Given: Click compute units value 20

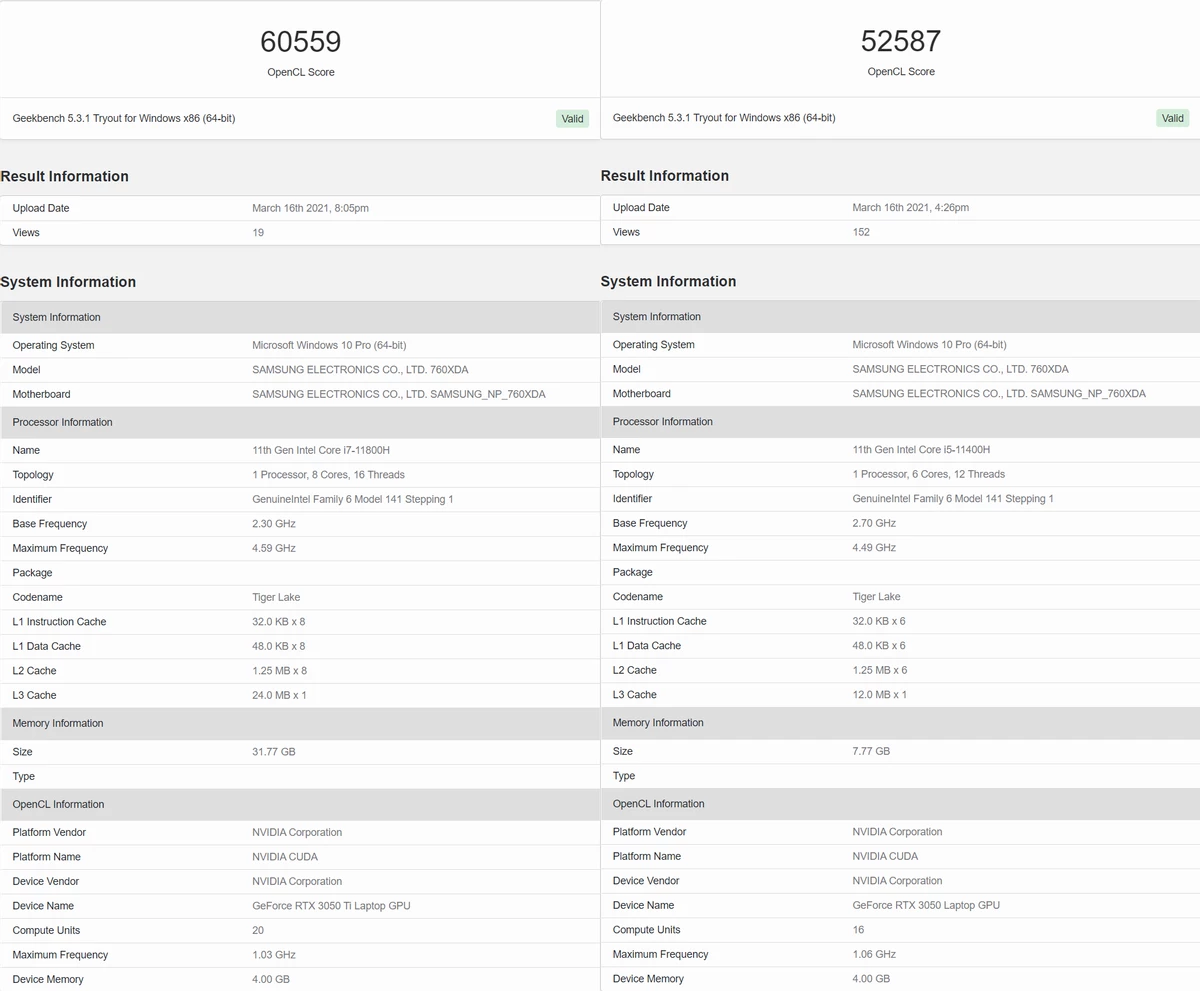Looking at the screenshot, I should tap(258, 931).
